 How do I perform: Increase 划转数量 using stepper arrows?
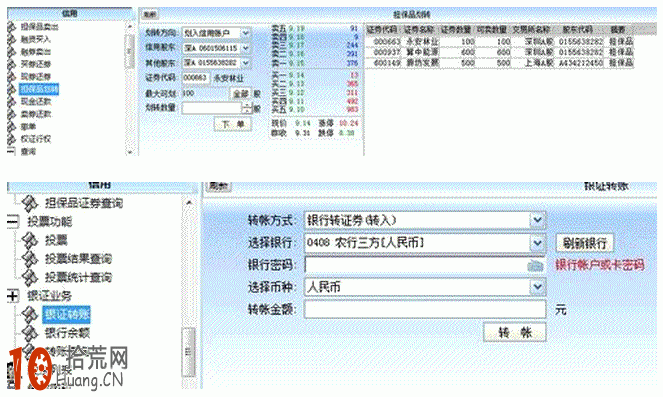(247, 106)
